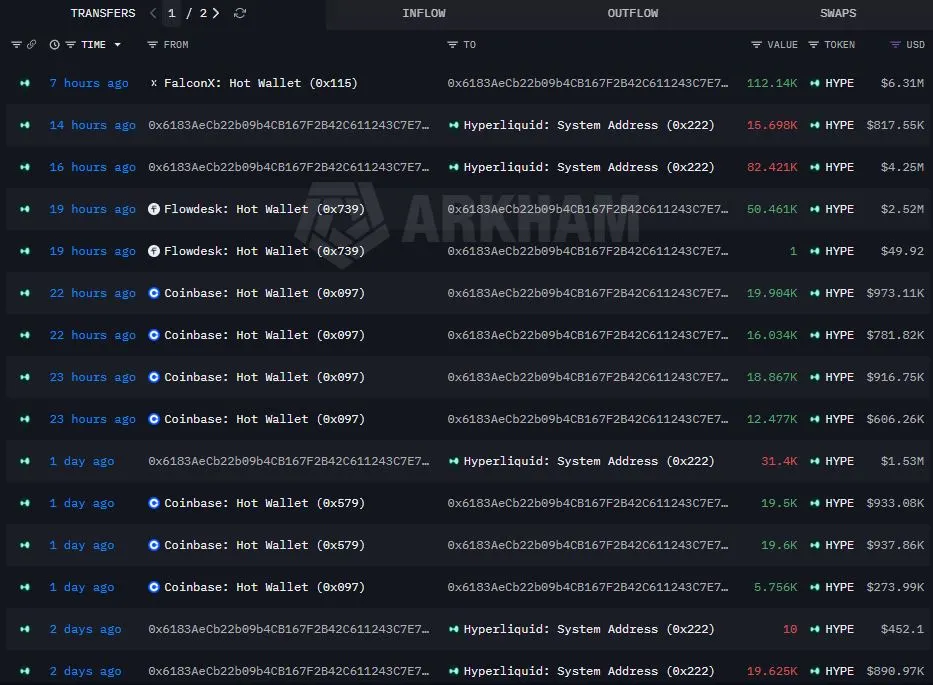
Task: Click Coinbase icon in 19.6K row
Action: tap(154, 545)
